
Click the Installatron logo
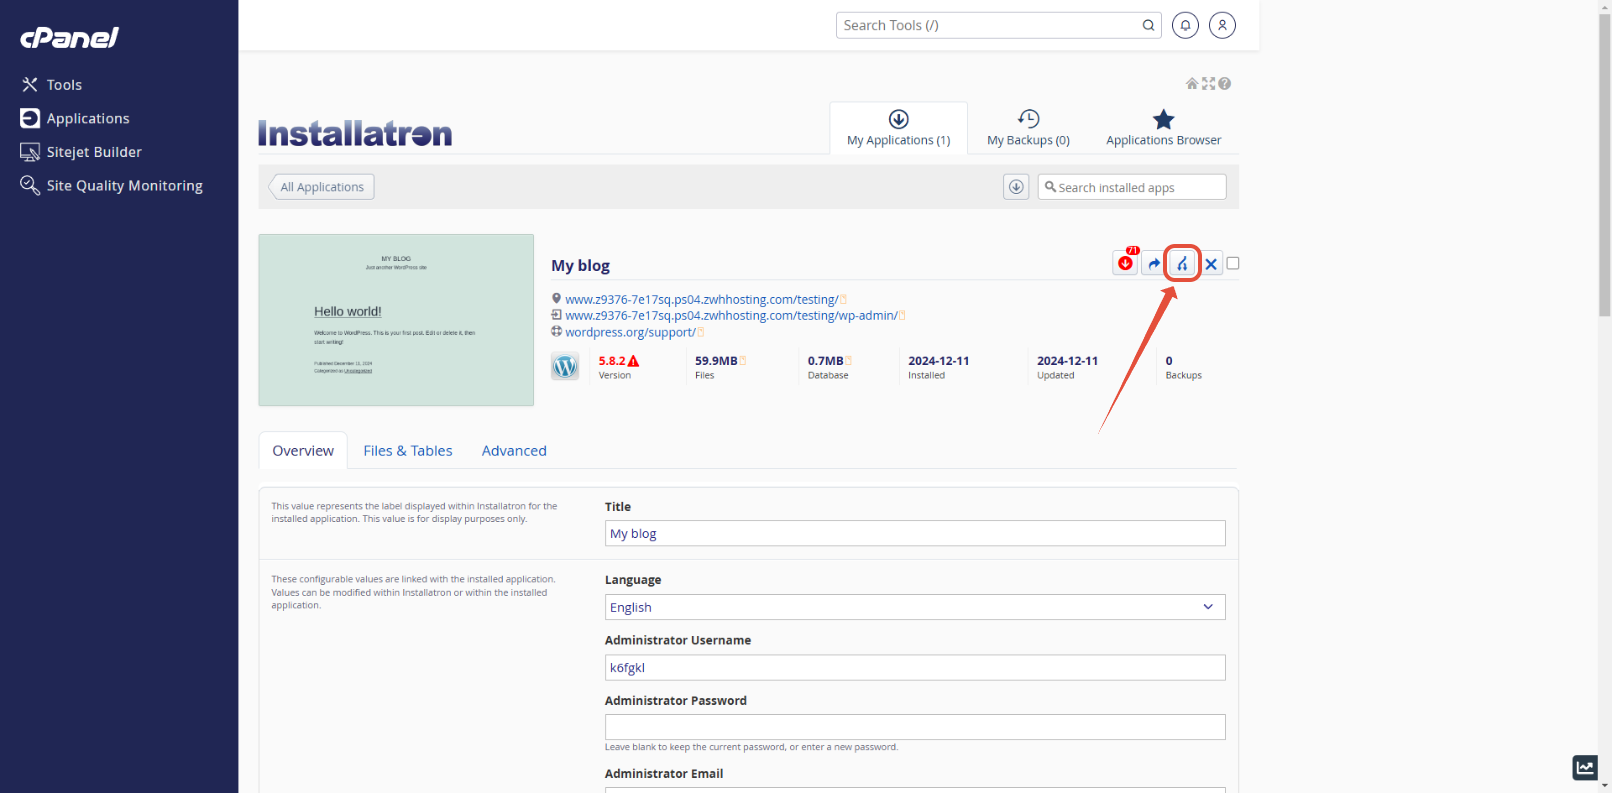(x=355, y=134)
